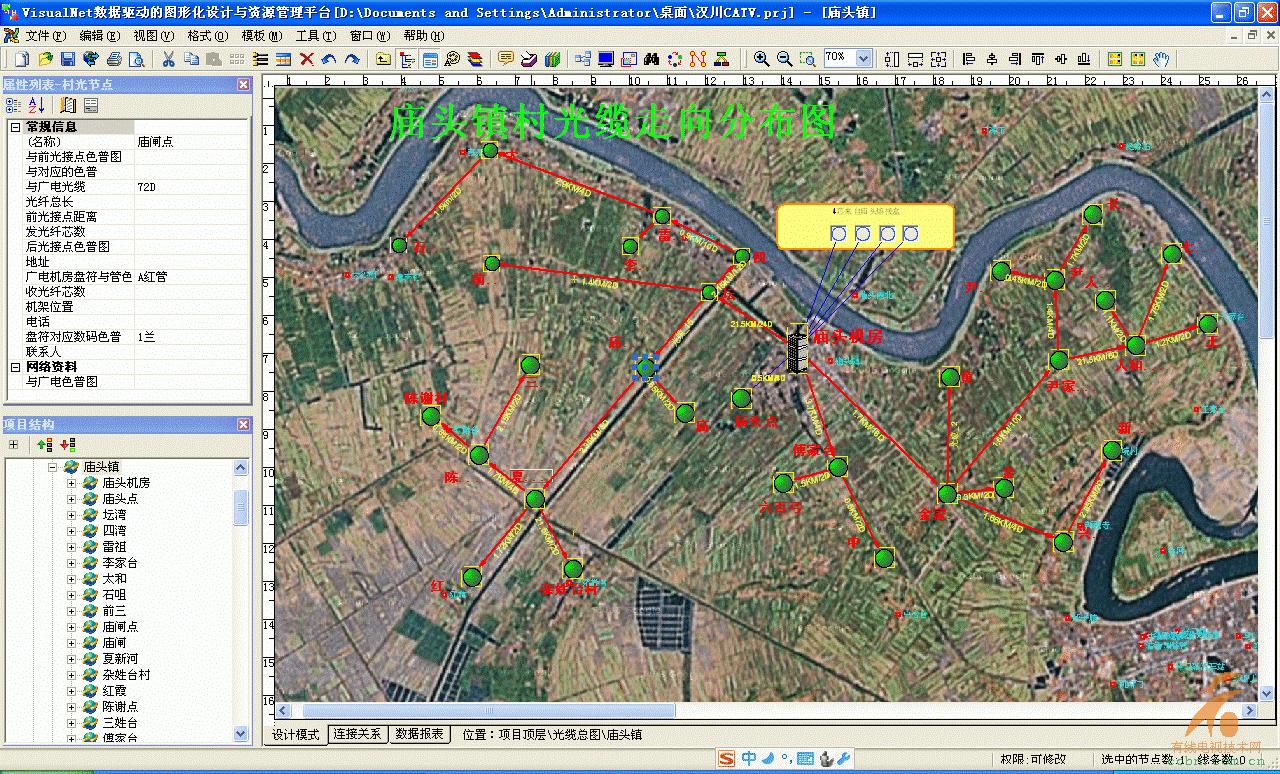Screen dimensions: 1280x774
Task: Click the 与广电光缆 property value field
Action: 190,187
